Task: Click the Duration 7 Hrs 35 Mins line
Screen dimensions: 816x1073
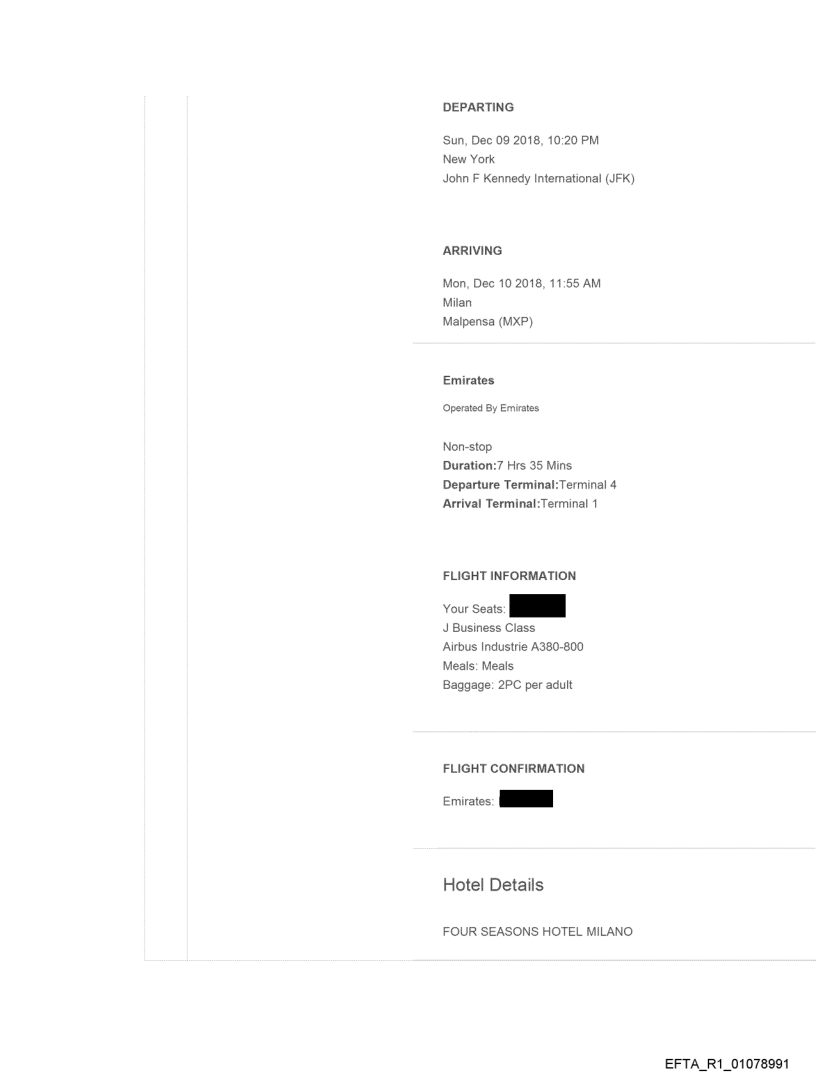Action: (x=507, y=466)
